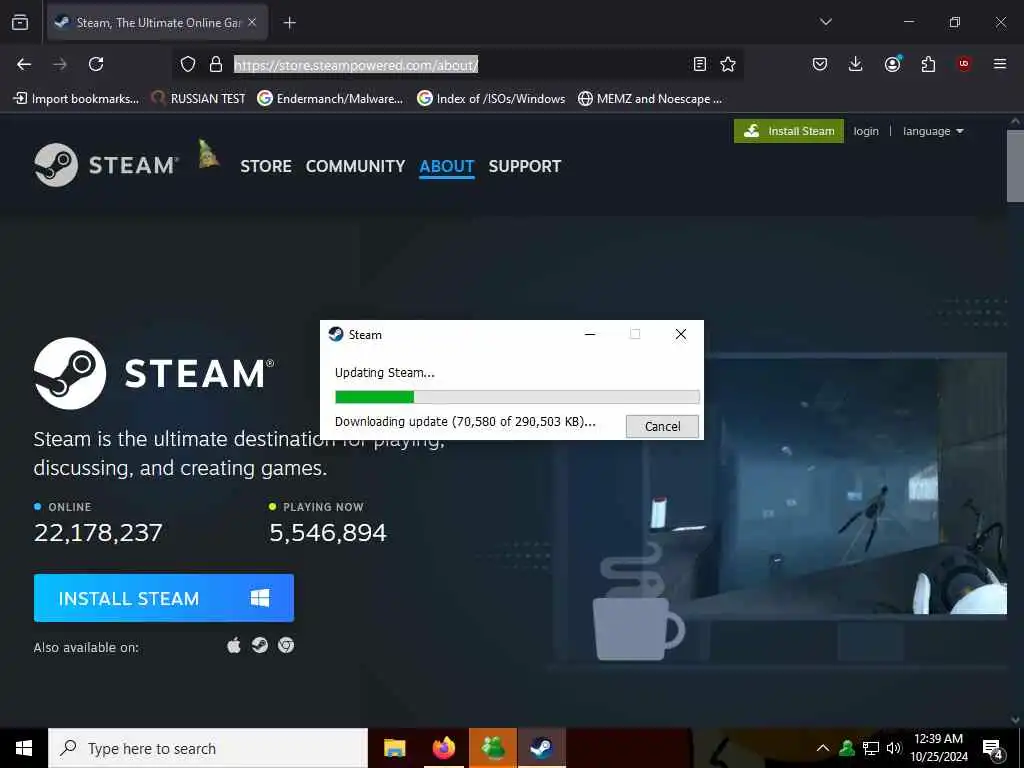Bookmark this page with the star icon
This screenshot has width=1024, height=768.
click(x=728, y=64)
